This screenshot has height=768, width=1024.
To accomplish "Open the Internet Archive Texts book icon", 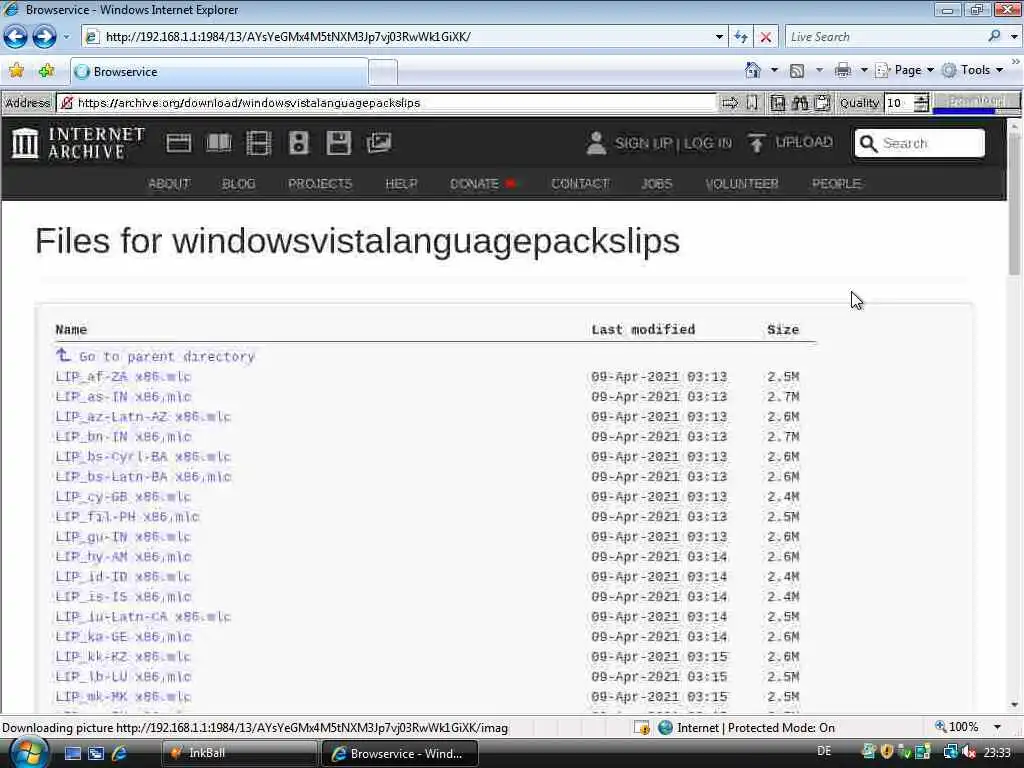I will click(219, 143).
